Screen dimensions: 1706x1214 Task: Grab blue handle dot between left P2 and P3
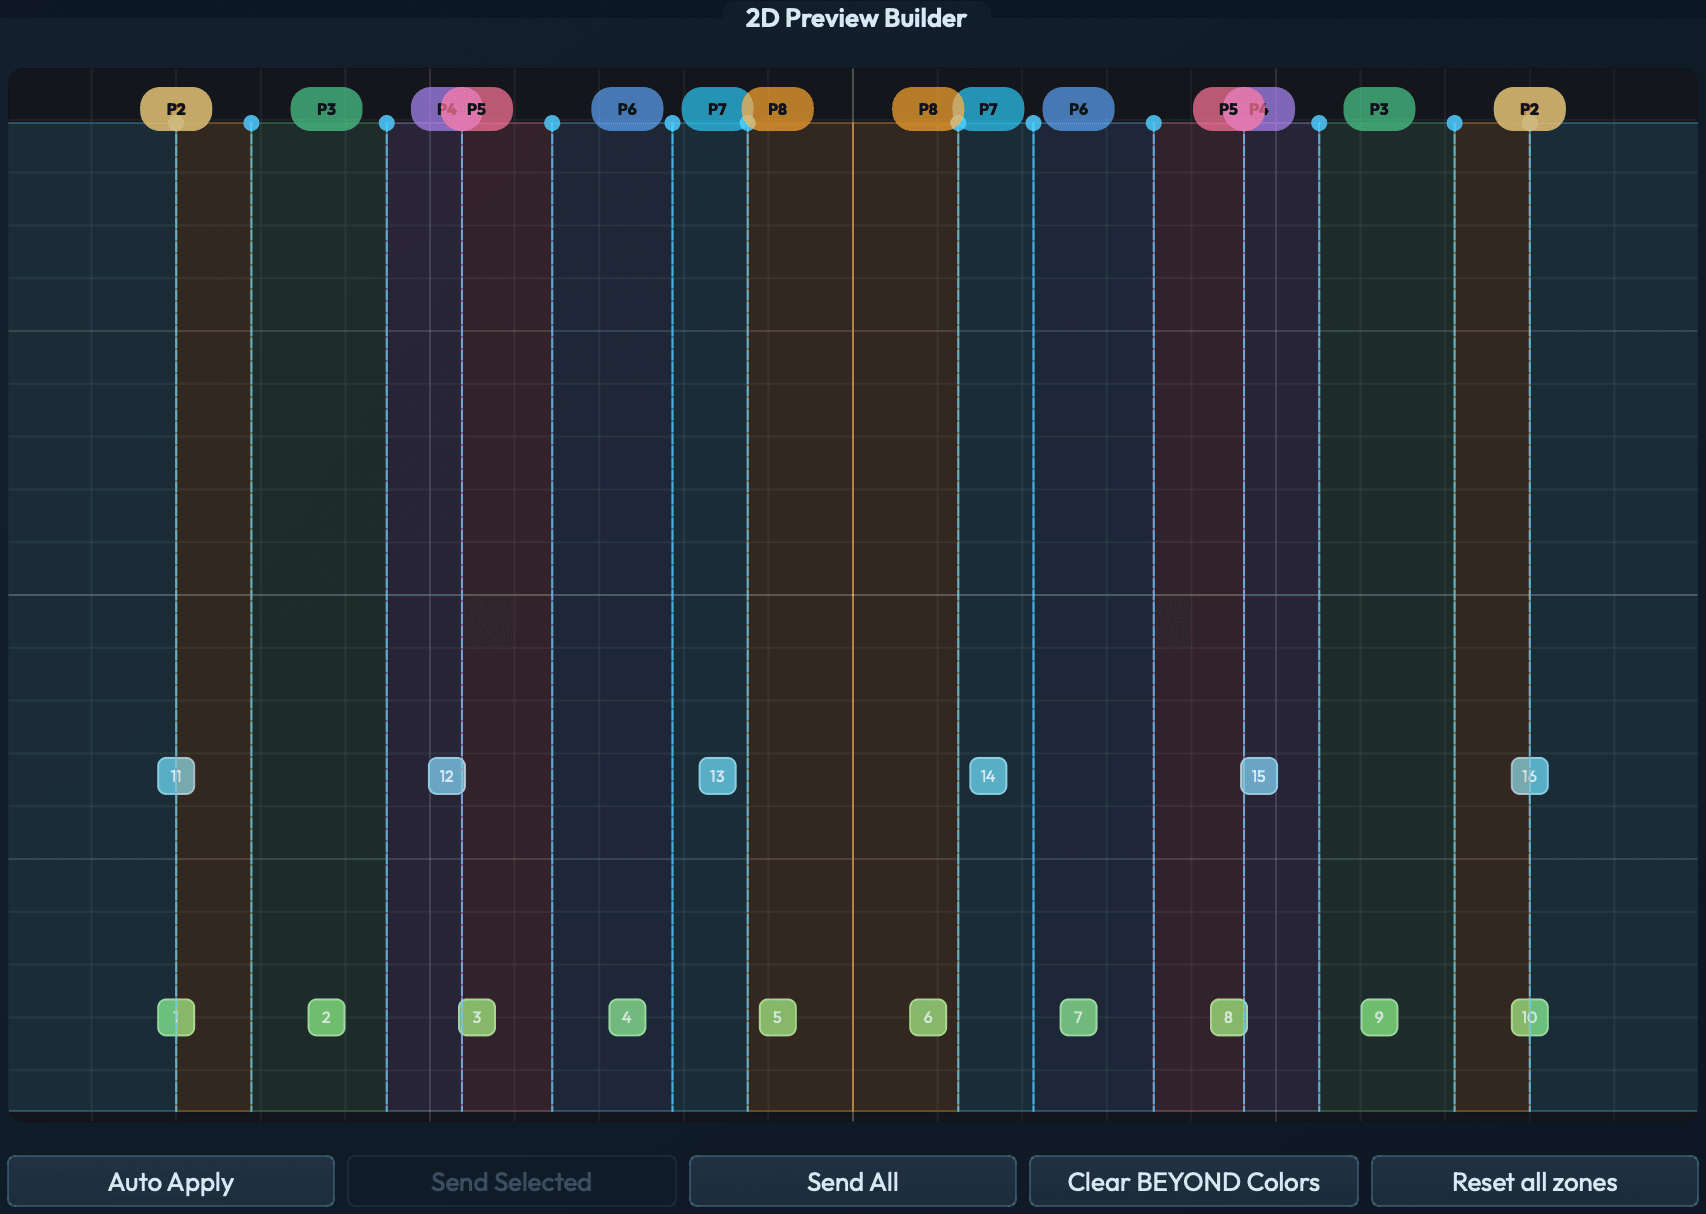pyautogui.click(x=251, y=123)
